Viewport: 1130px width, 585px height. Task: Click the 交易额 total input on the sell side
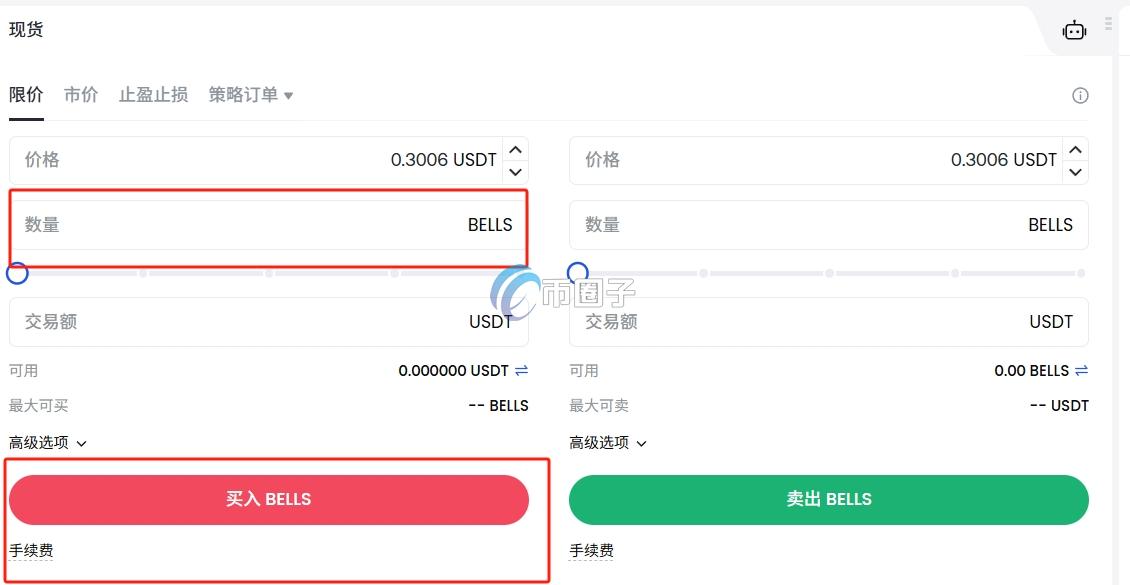829,321
